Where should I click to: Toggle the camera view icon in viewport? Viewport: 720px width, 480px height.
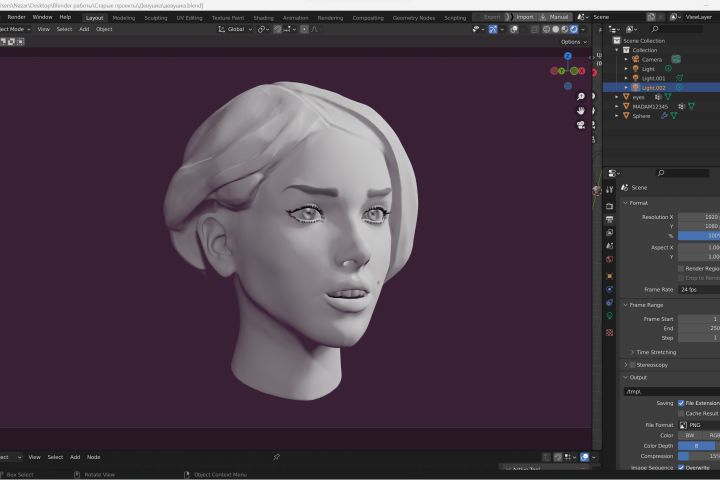(x=581, y=124)
